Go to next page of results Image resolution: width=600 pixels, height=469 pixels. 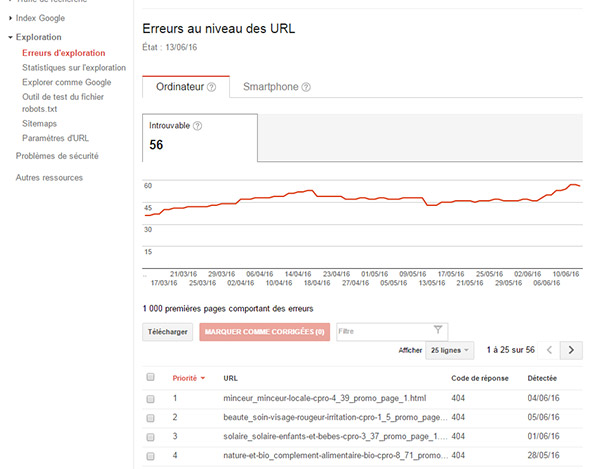coord(571,350)
